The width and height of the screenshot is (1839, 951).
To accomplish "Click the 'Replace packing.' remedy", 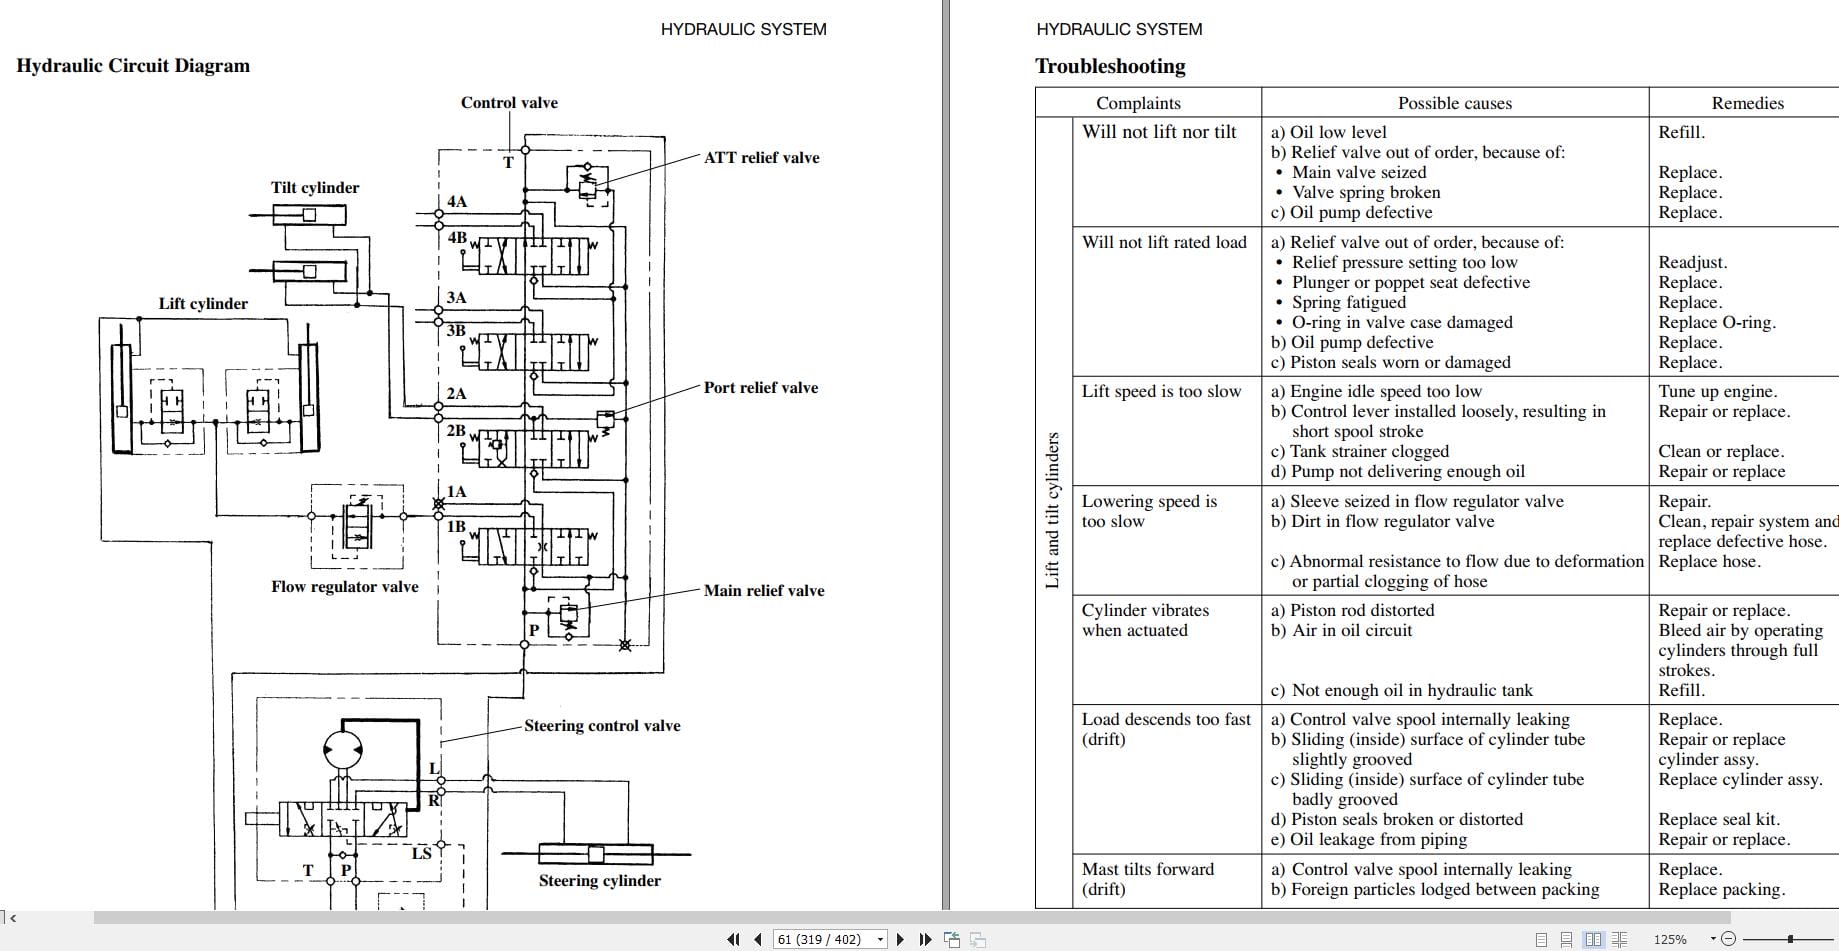I will click(x=1721, y=889).
